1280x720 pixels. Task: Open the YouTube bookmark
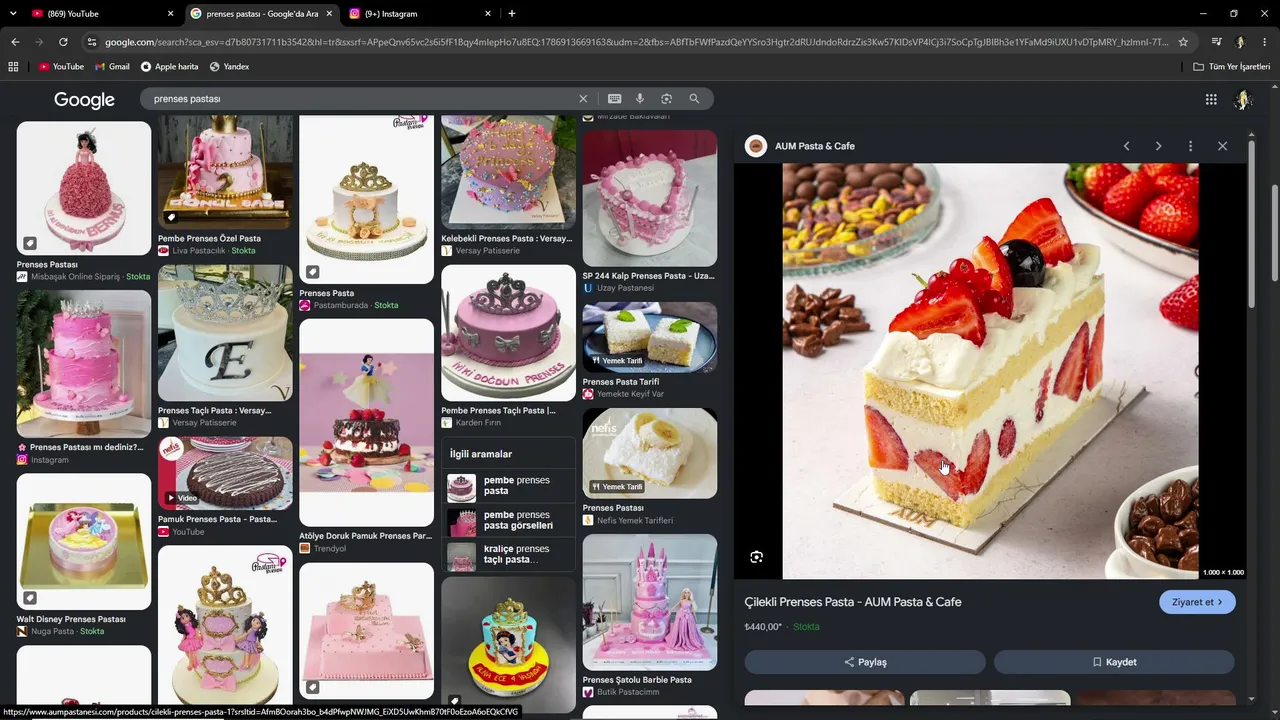pos(61,67)
